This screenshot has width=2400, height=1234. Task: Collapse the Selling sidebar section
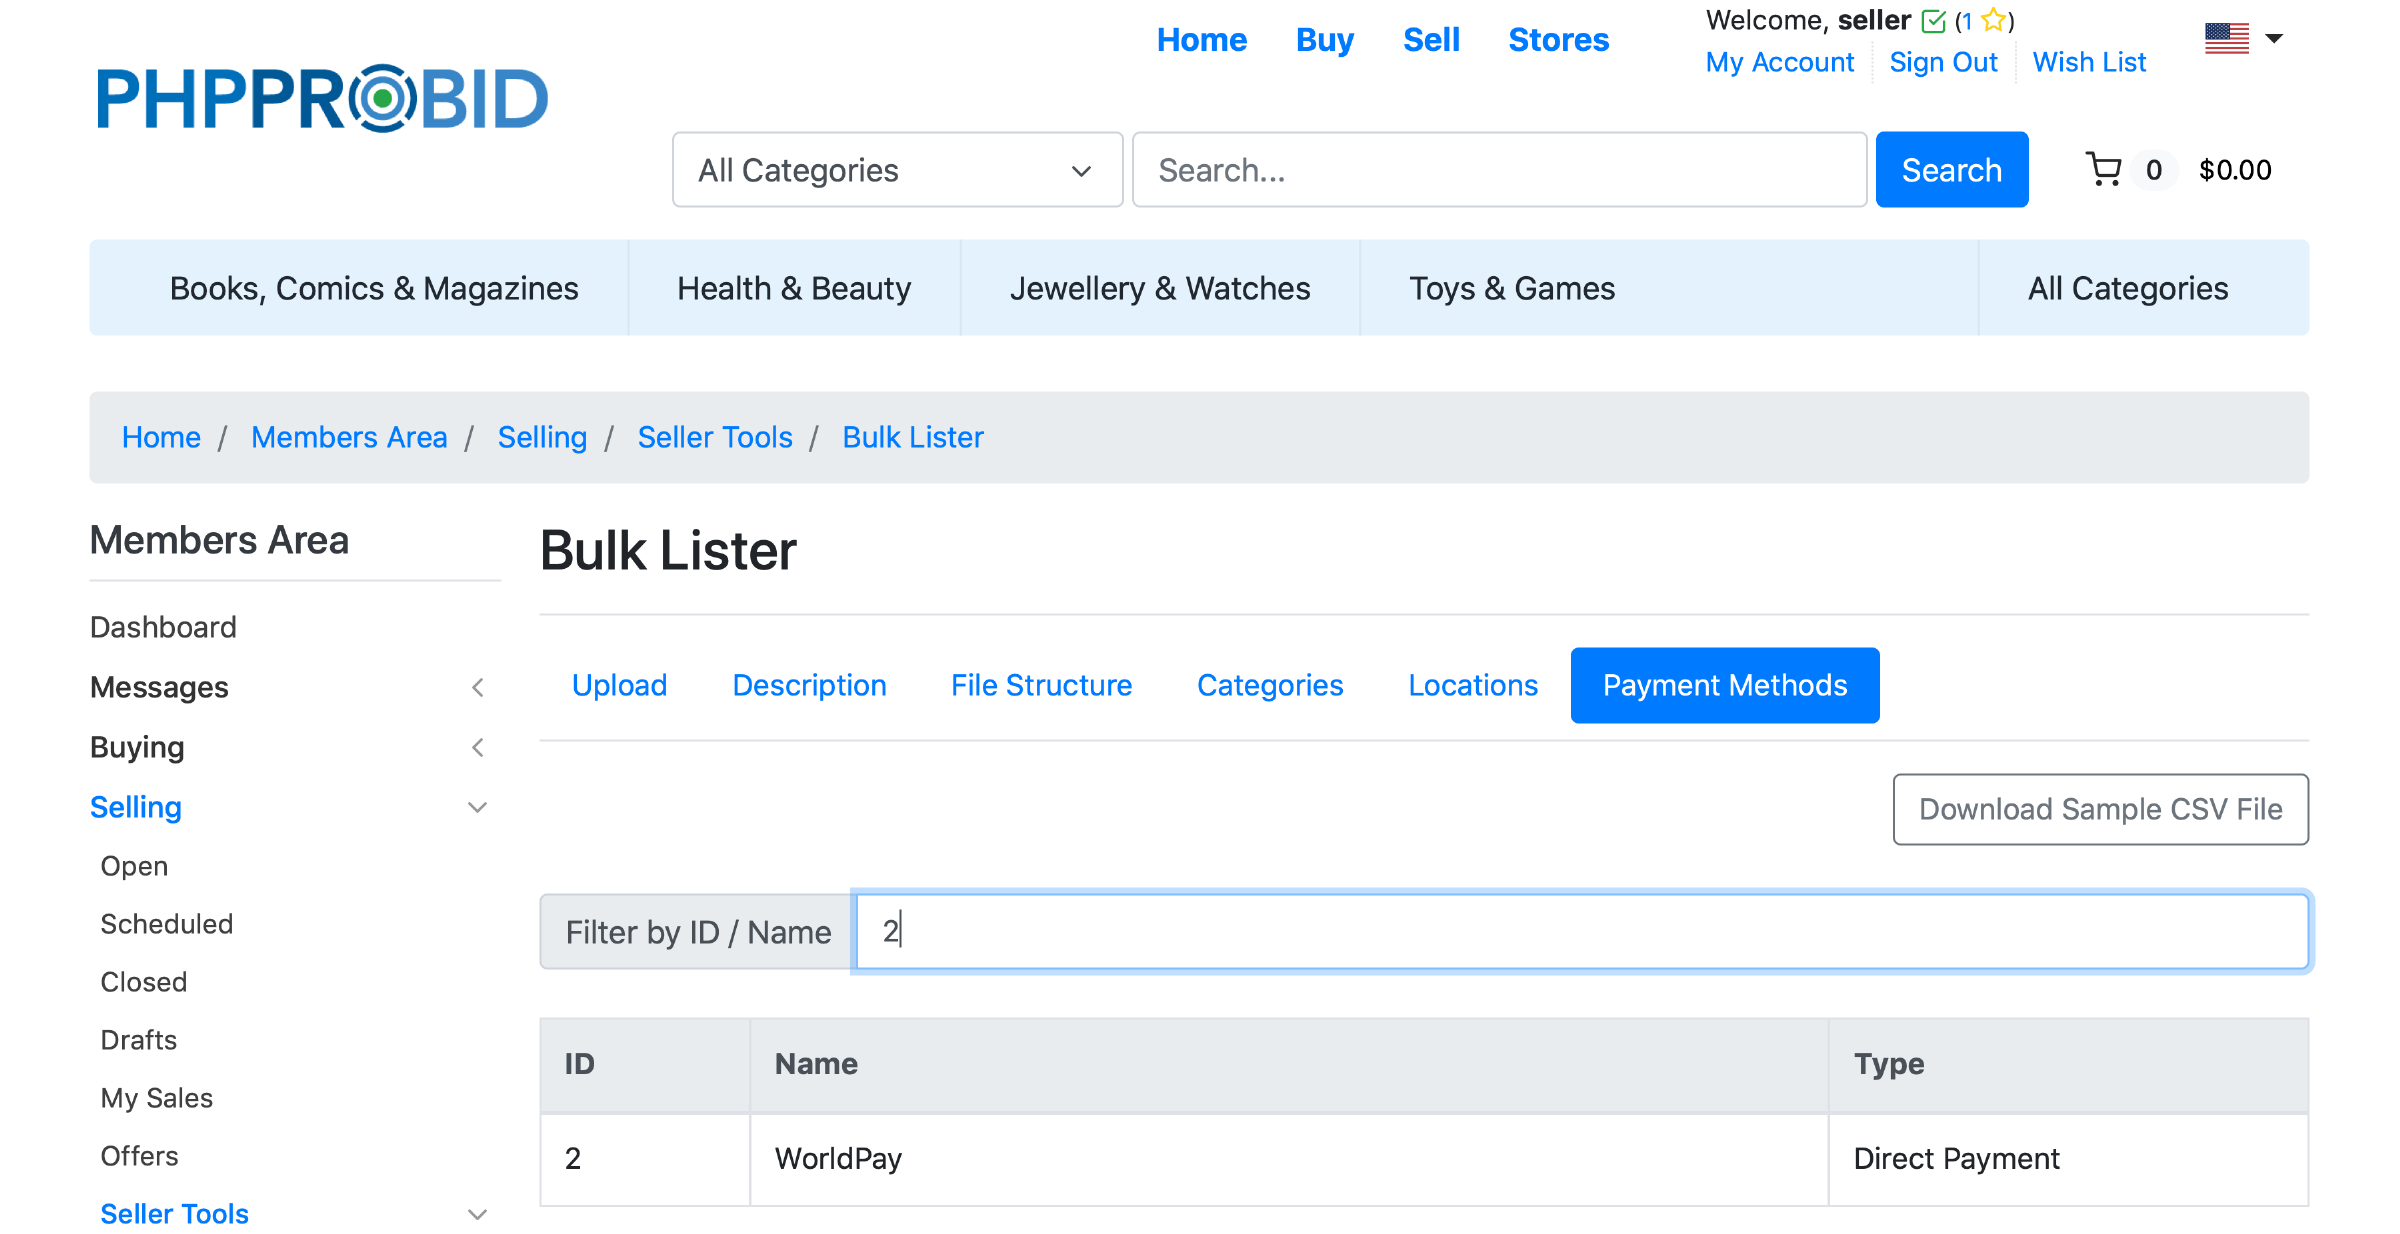tap(478, 807)
